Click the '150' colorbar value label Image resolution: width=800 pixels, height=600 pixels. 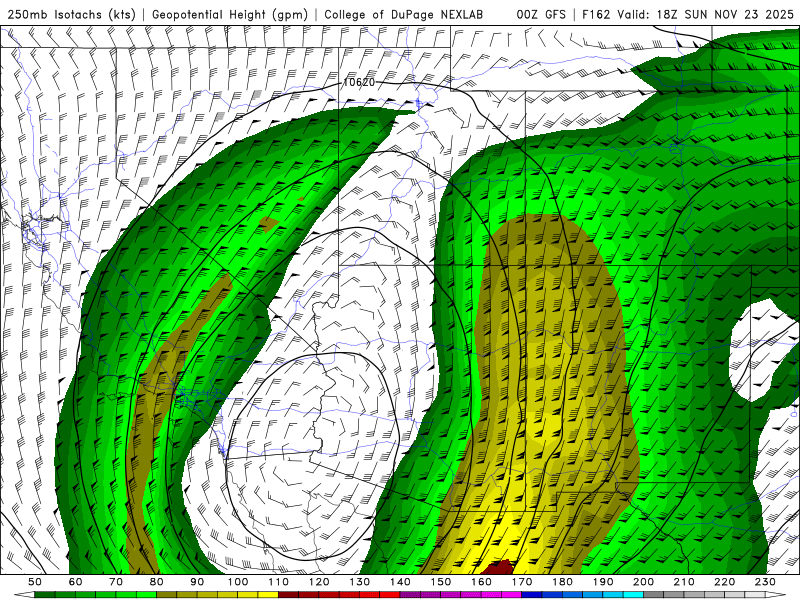(441, 582)
